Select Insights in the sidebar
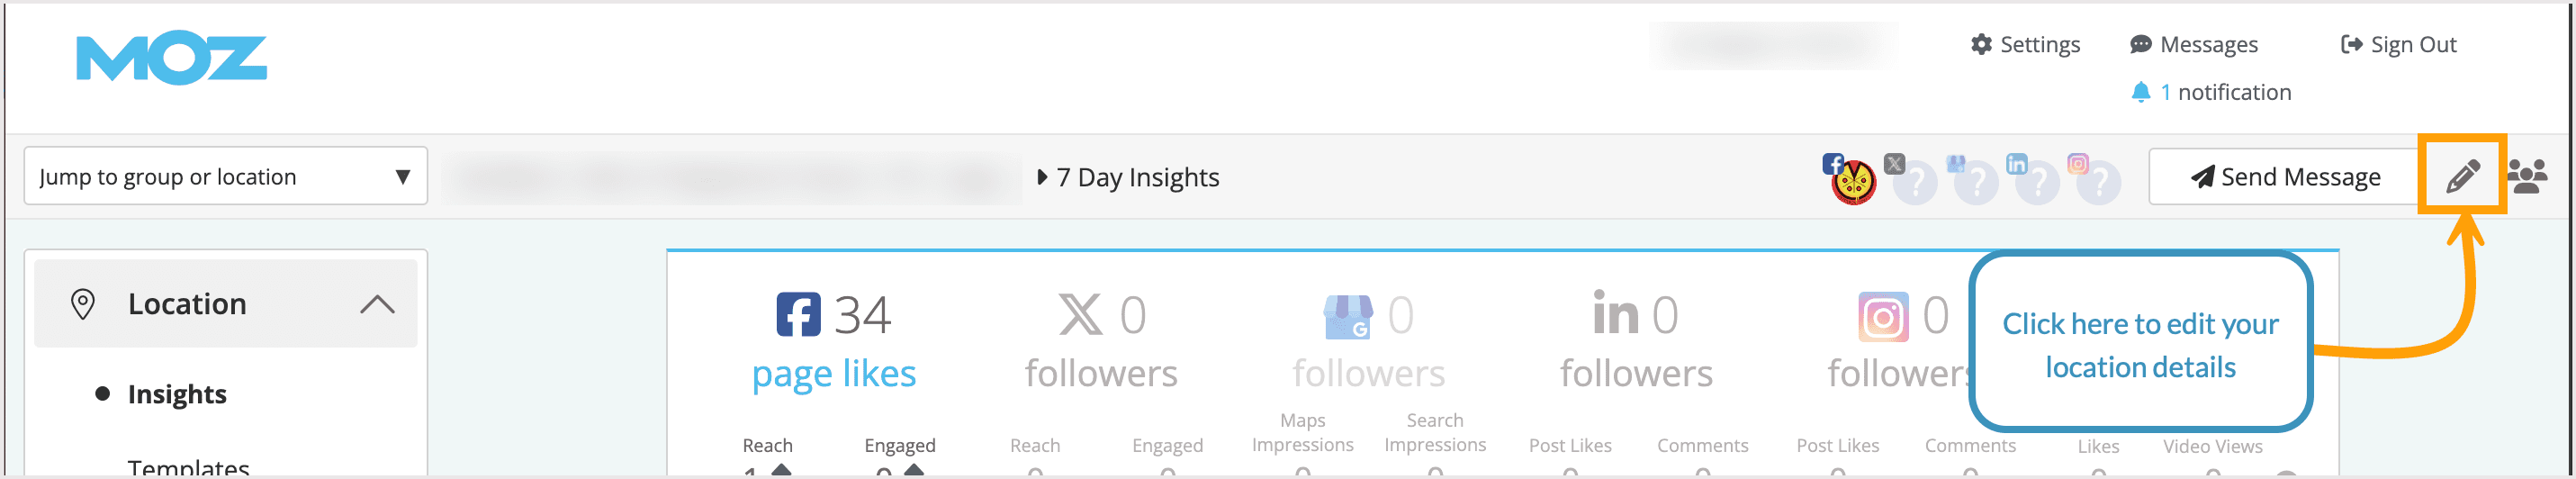 [177, 394]
